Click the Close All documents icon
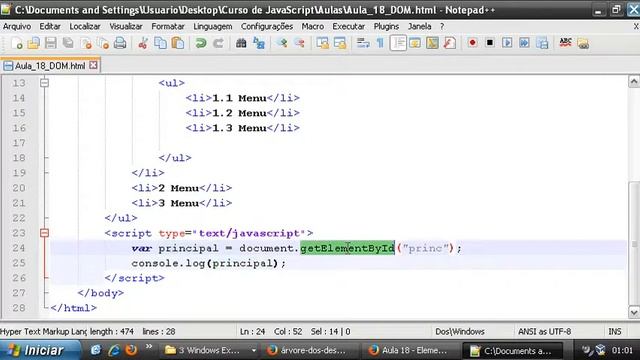Image resolution: width=640 pixels, height=360 pixels. coord(103,43)
